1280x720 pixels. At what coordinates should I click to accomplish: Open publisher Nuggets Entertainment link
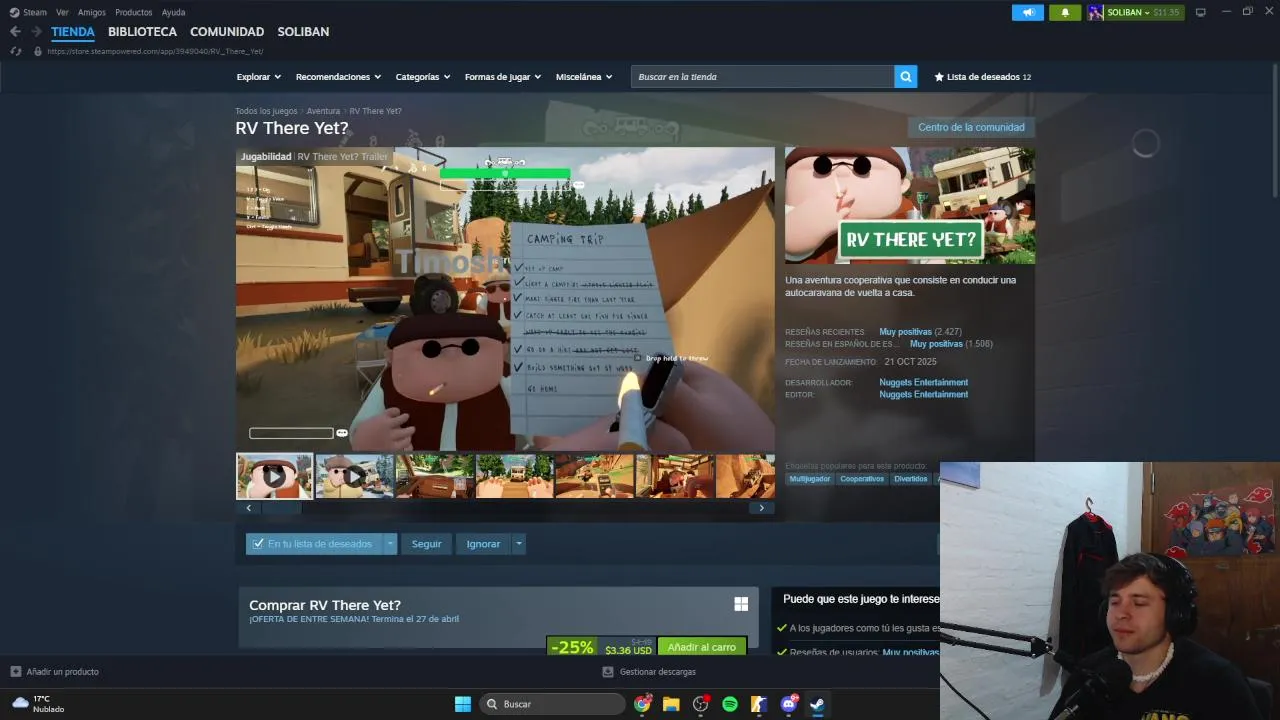pos(923,394)
